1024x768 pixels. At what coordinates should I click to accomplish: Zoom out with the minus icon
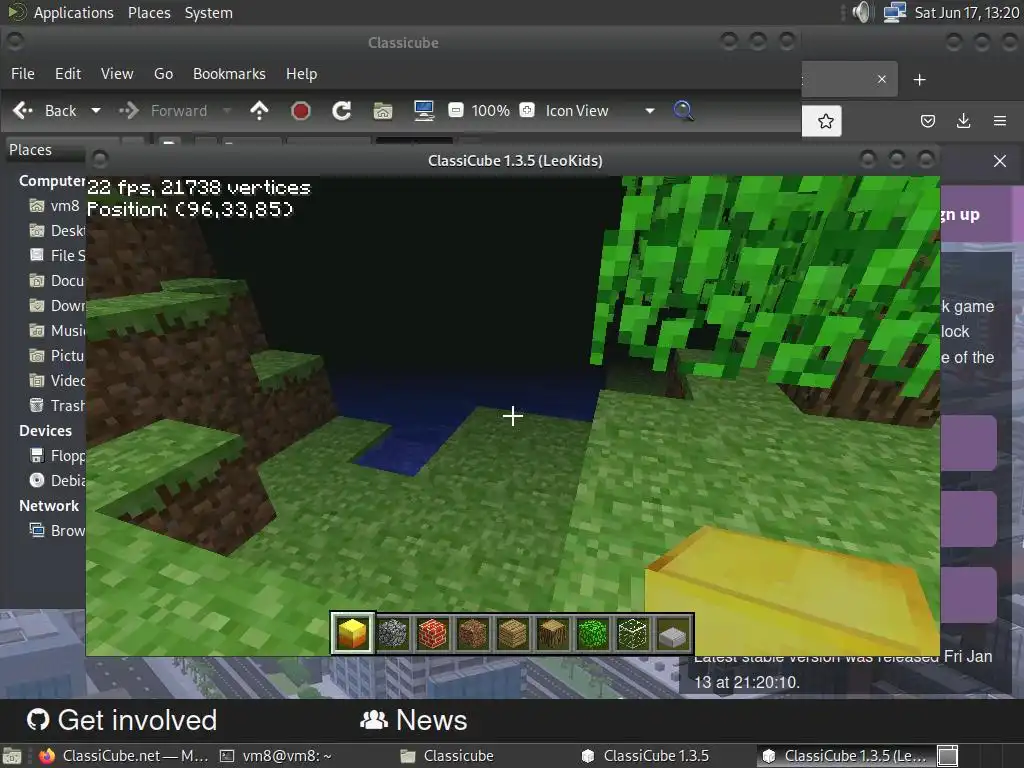pos(456,110)
